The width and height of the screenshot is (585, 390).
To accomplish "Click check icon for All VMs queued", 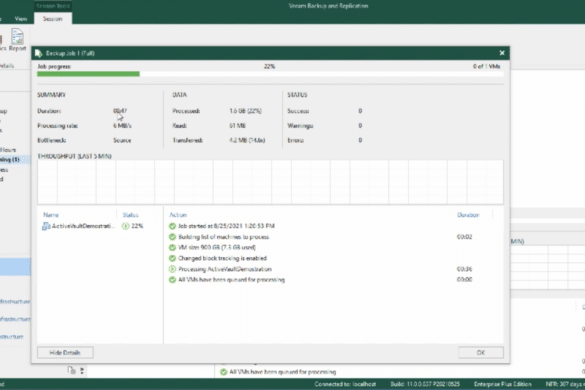I will (x=172, y=280).
